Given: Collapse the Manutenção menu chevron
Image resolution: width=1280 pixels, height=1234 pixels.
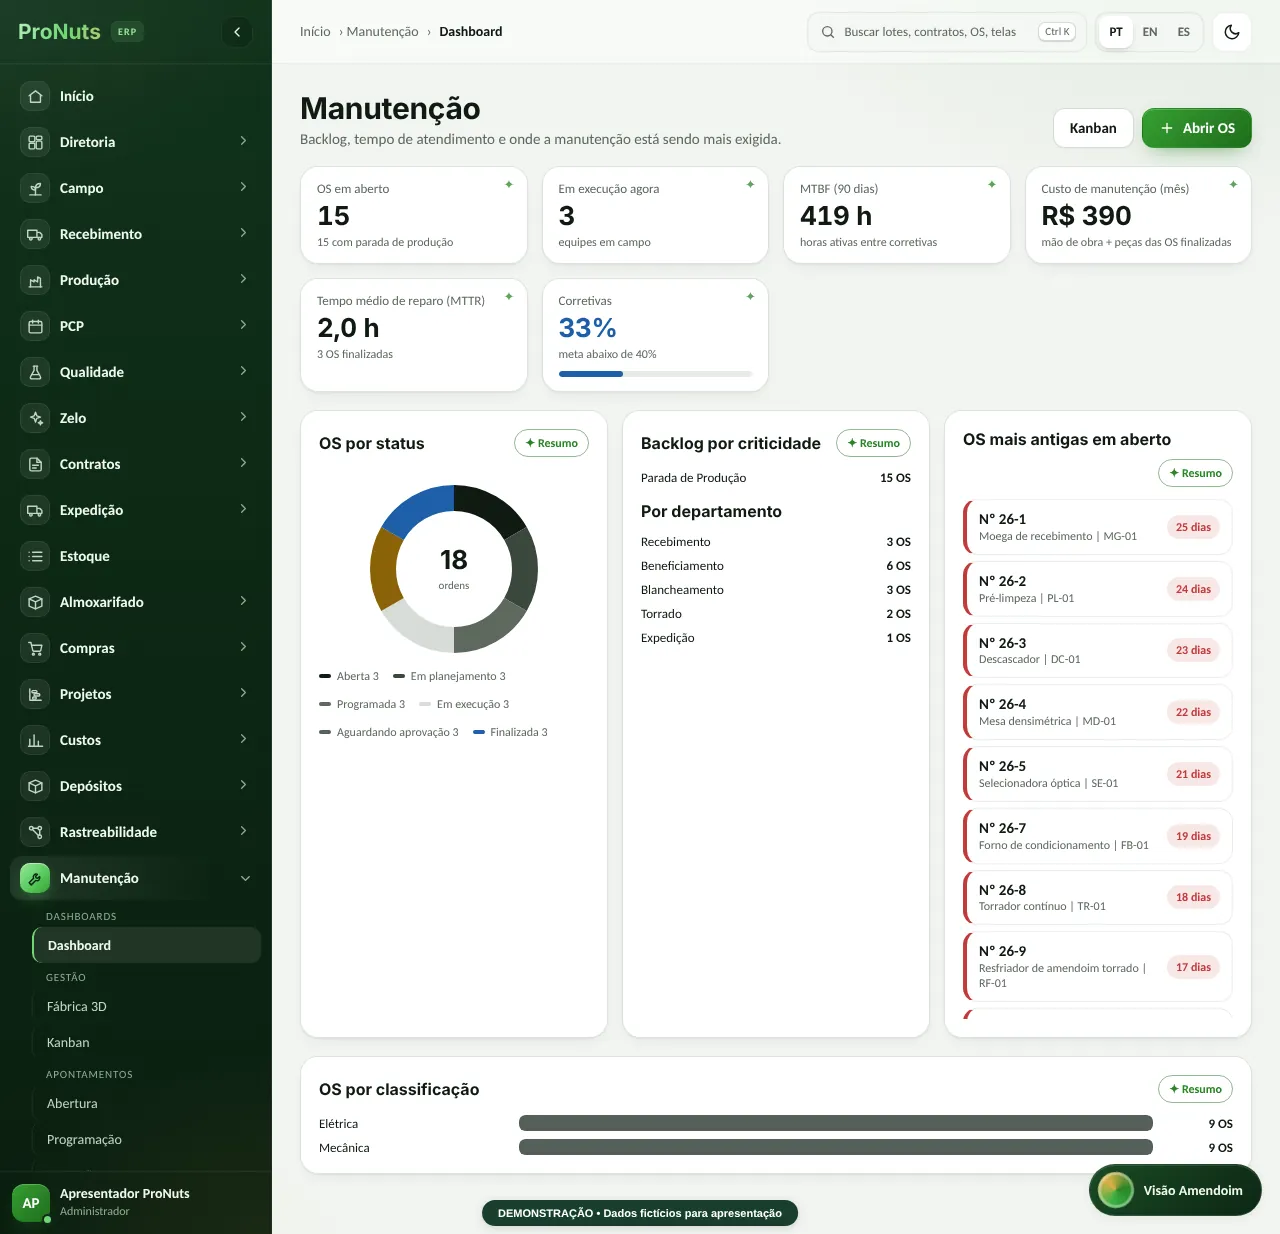Looking at the screenshot, I should pos(245,878).
